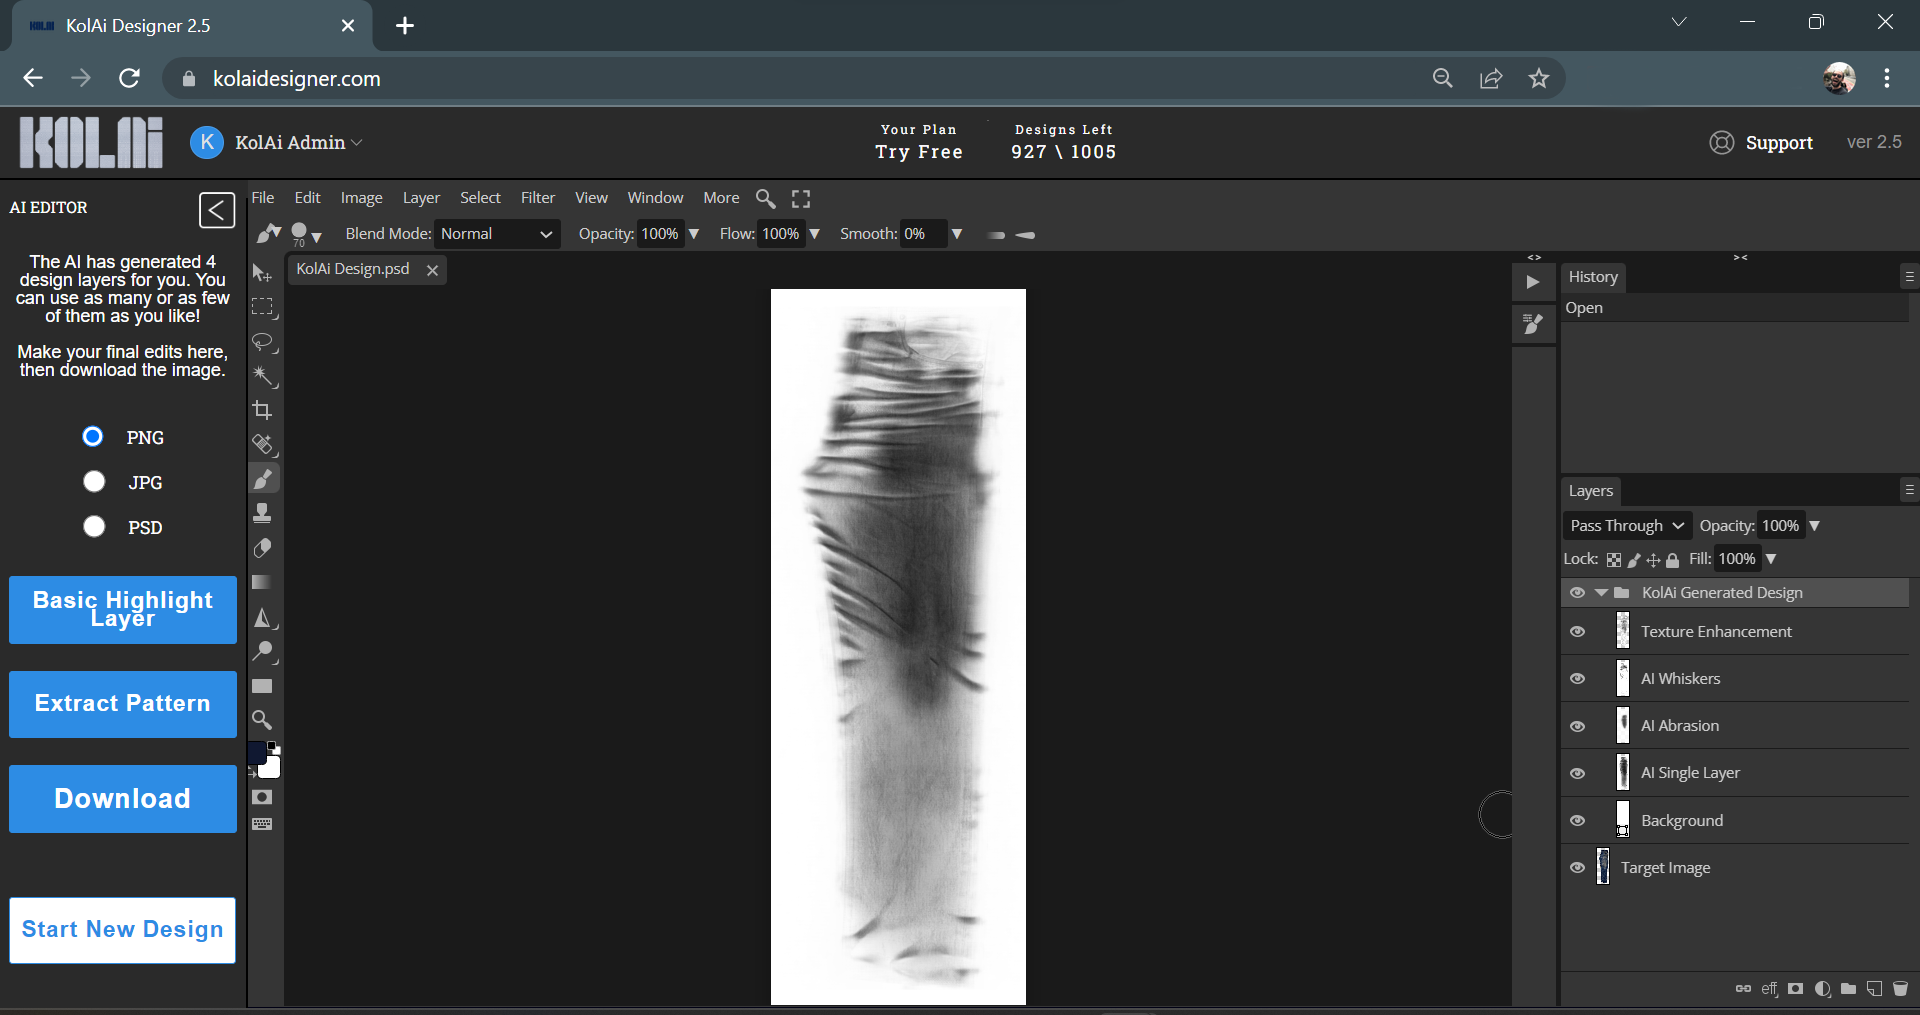The height and width of the screenshot is (1015, 1920).
Task: Select PSD format radio button
Action: tap(94, 527)
